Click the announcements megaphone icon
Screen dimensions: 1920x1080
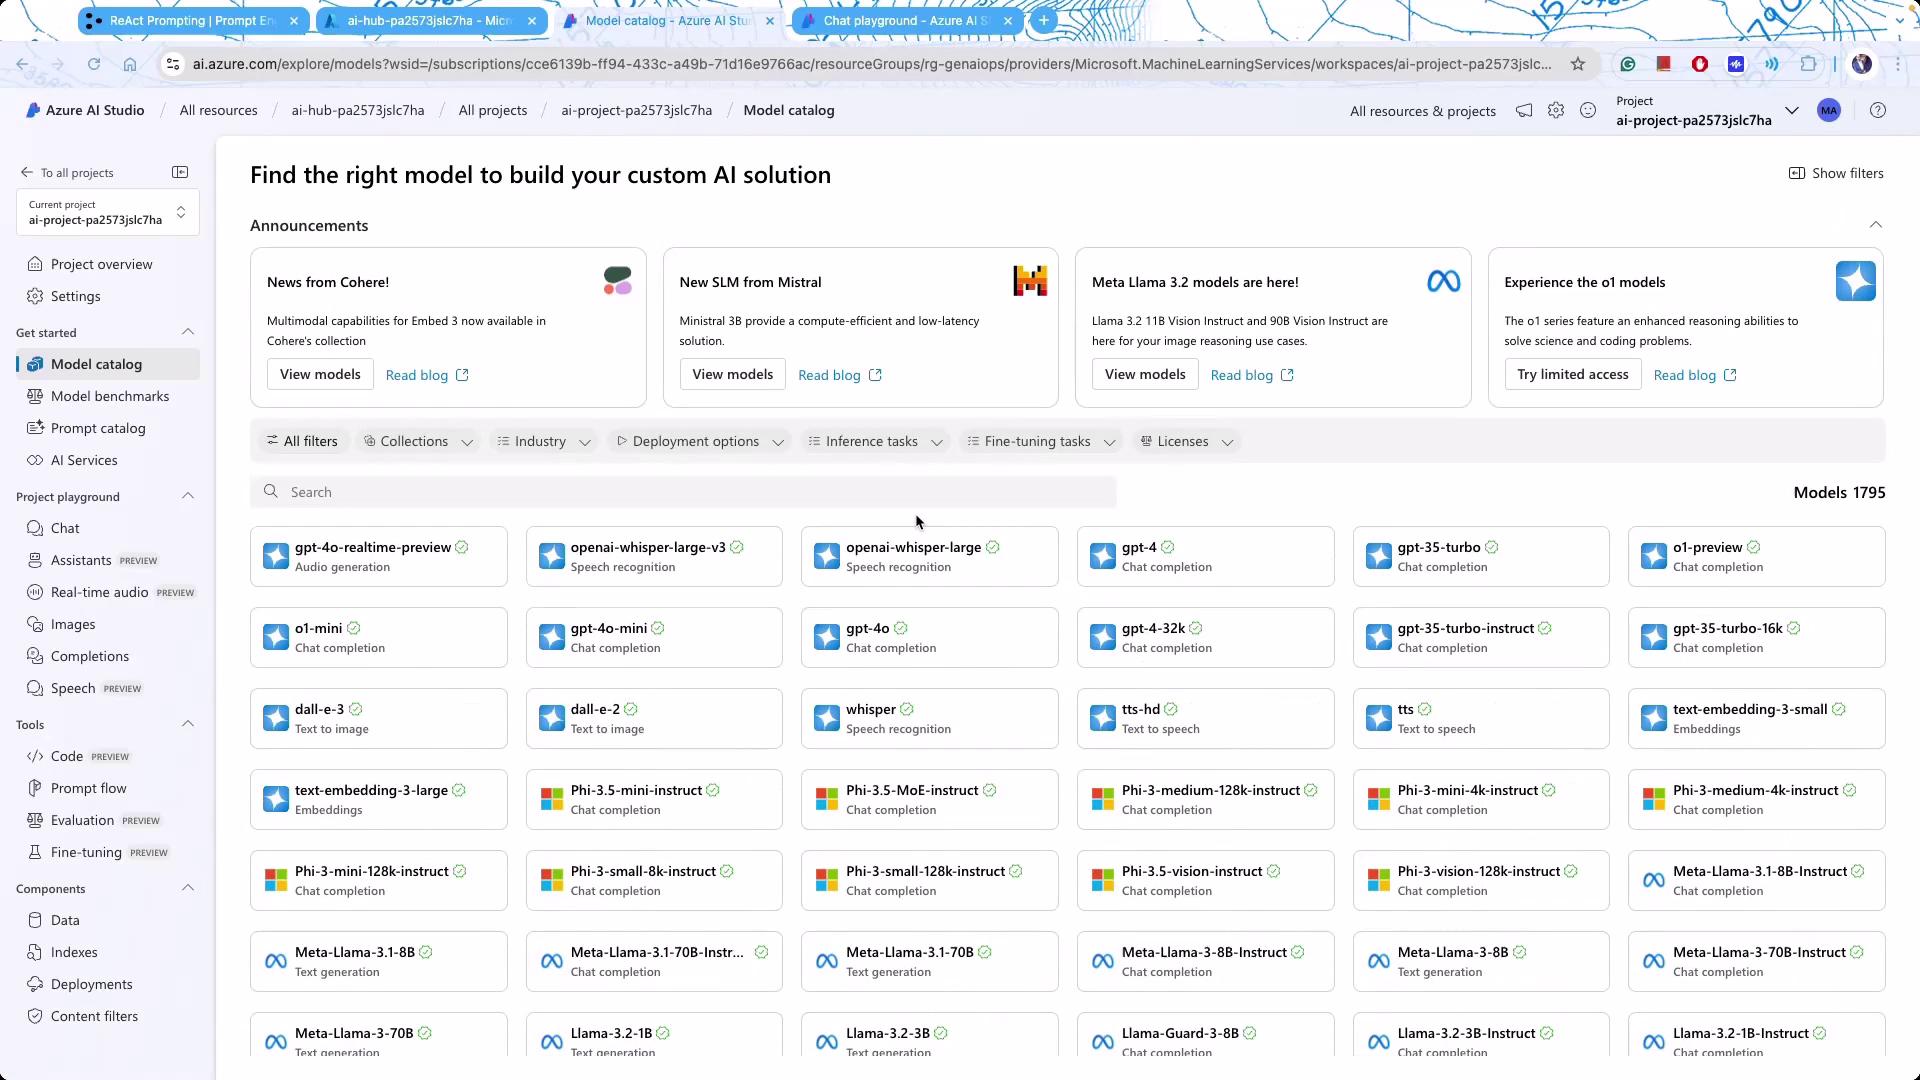pos(1524,111)
